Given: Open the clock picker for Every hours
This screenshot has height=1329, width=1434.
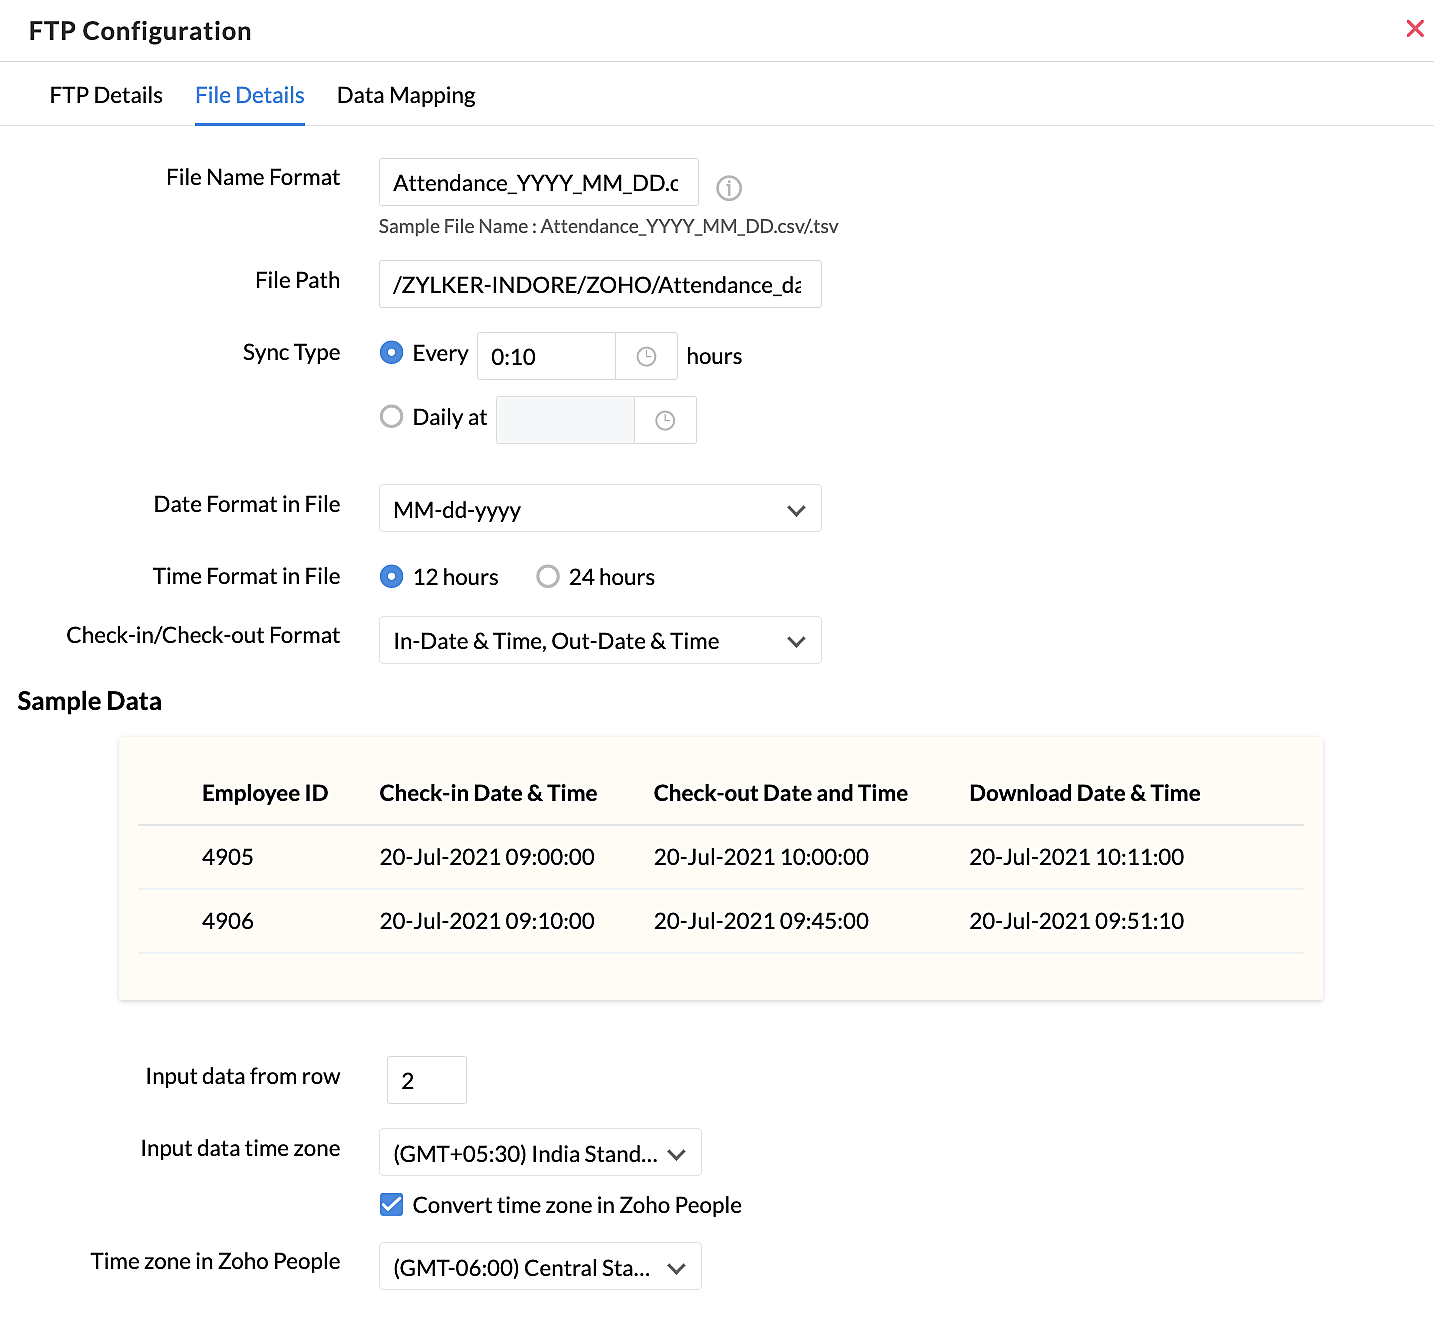Looking at the screenshot, I should 646,357.
